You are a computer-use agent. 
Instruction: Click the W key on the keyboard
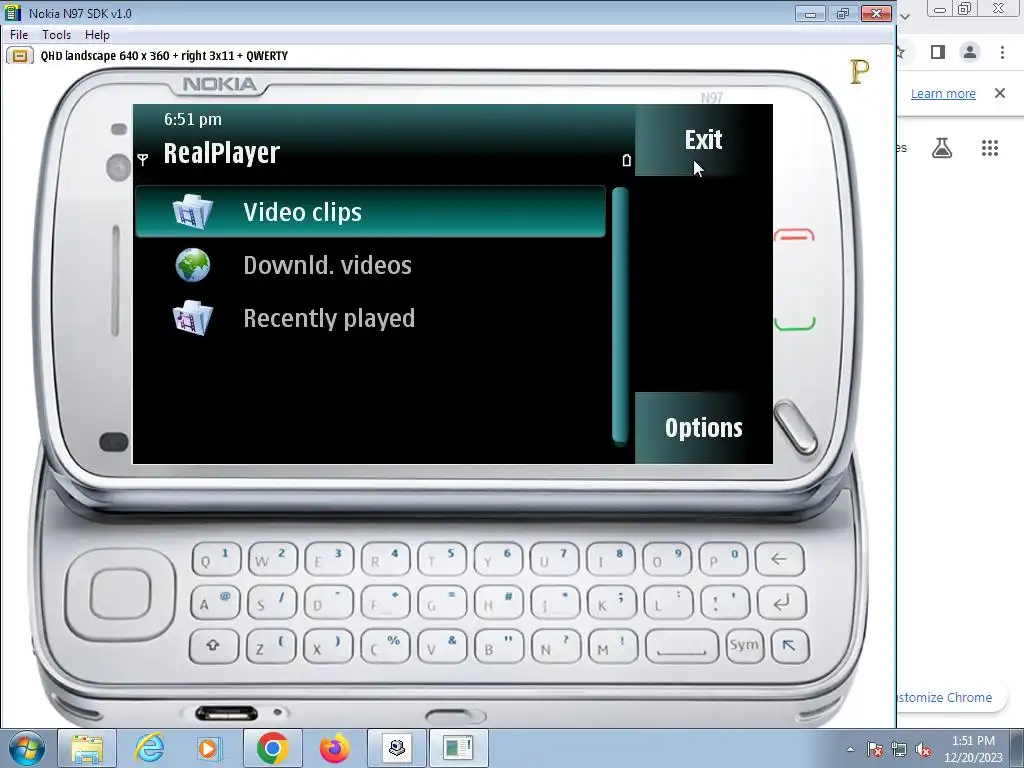(x=272, y=559)
